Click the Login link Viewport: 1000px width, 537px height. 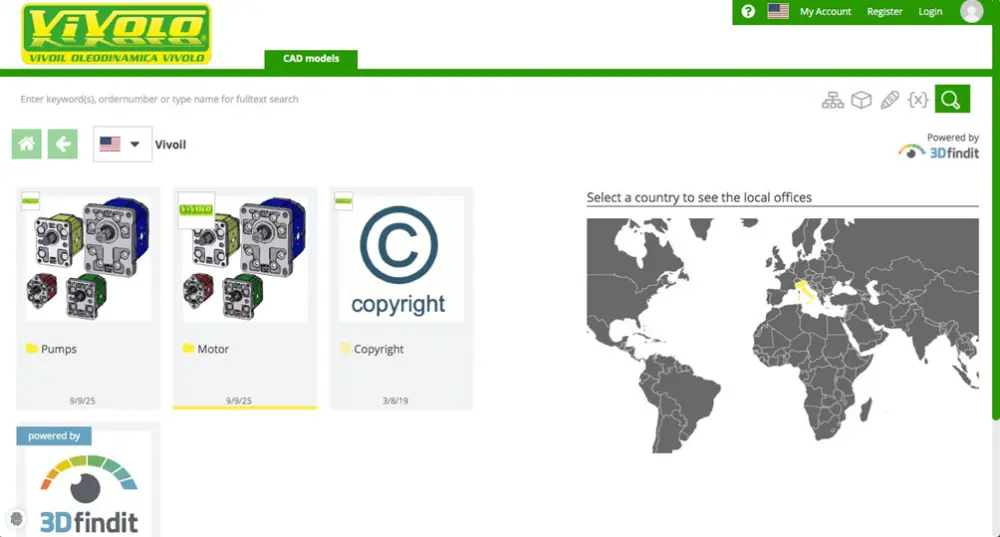click(x=930, y=12)
